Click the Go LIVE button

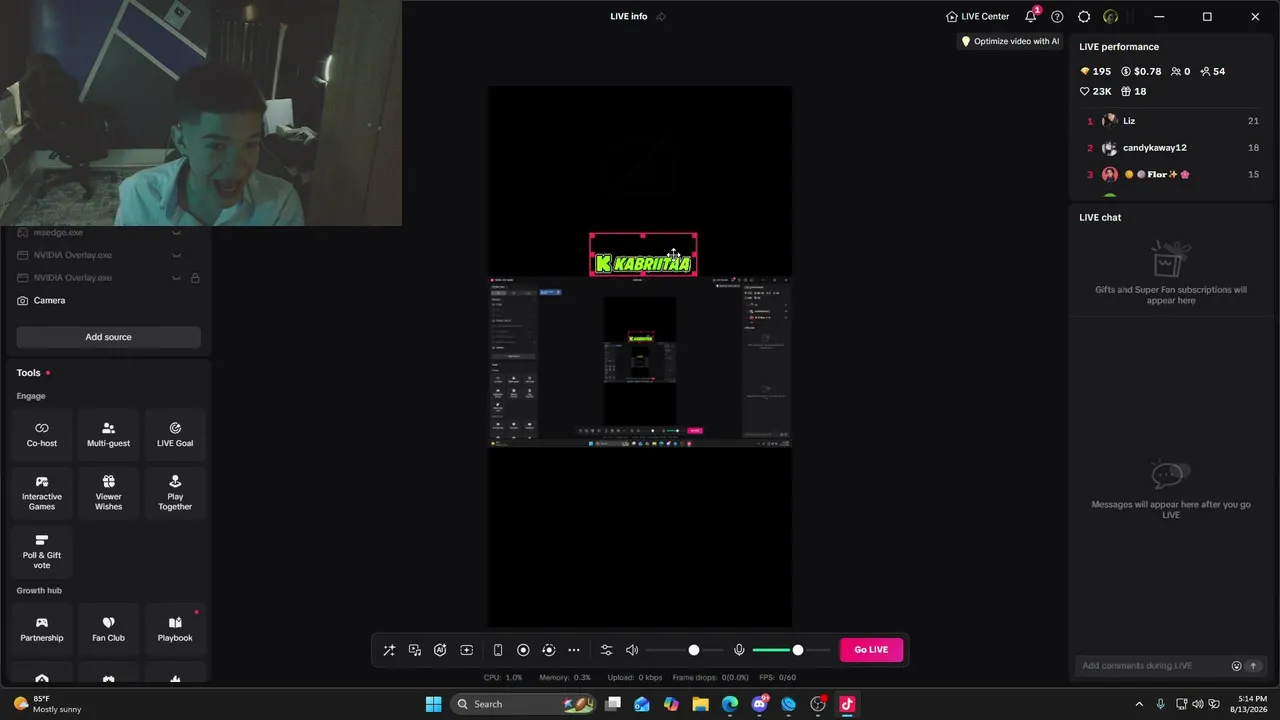pos(871,650)
